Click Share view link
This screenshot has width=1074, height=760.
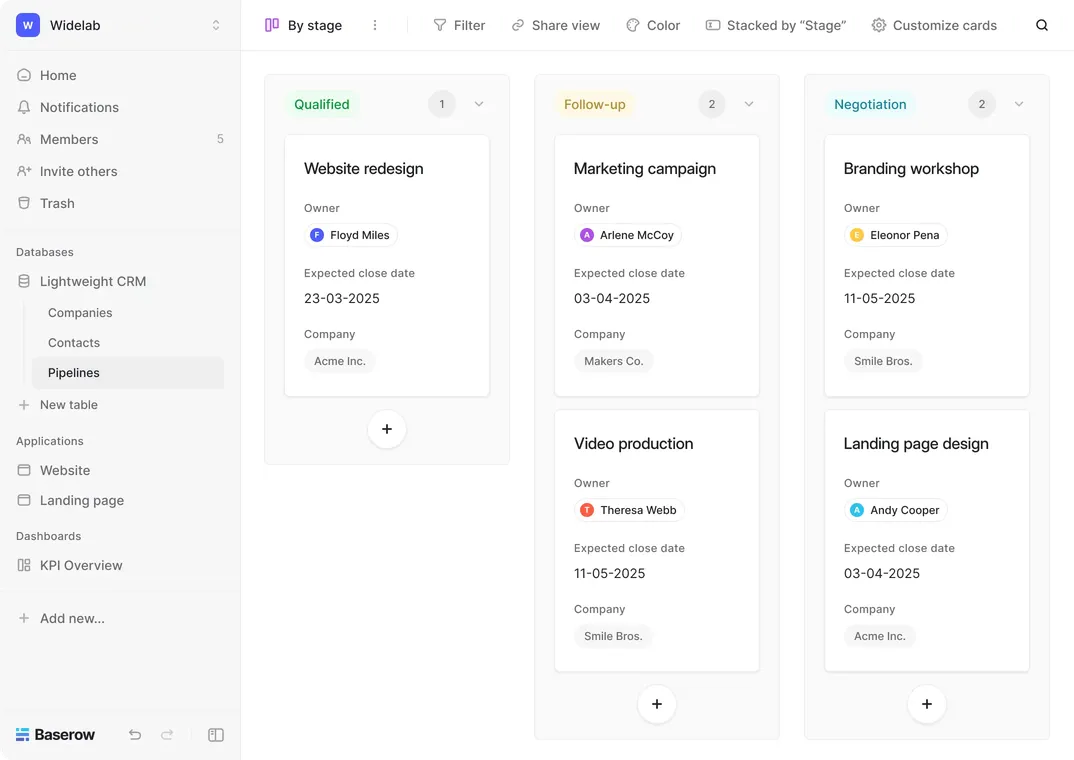click(556, 25)
